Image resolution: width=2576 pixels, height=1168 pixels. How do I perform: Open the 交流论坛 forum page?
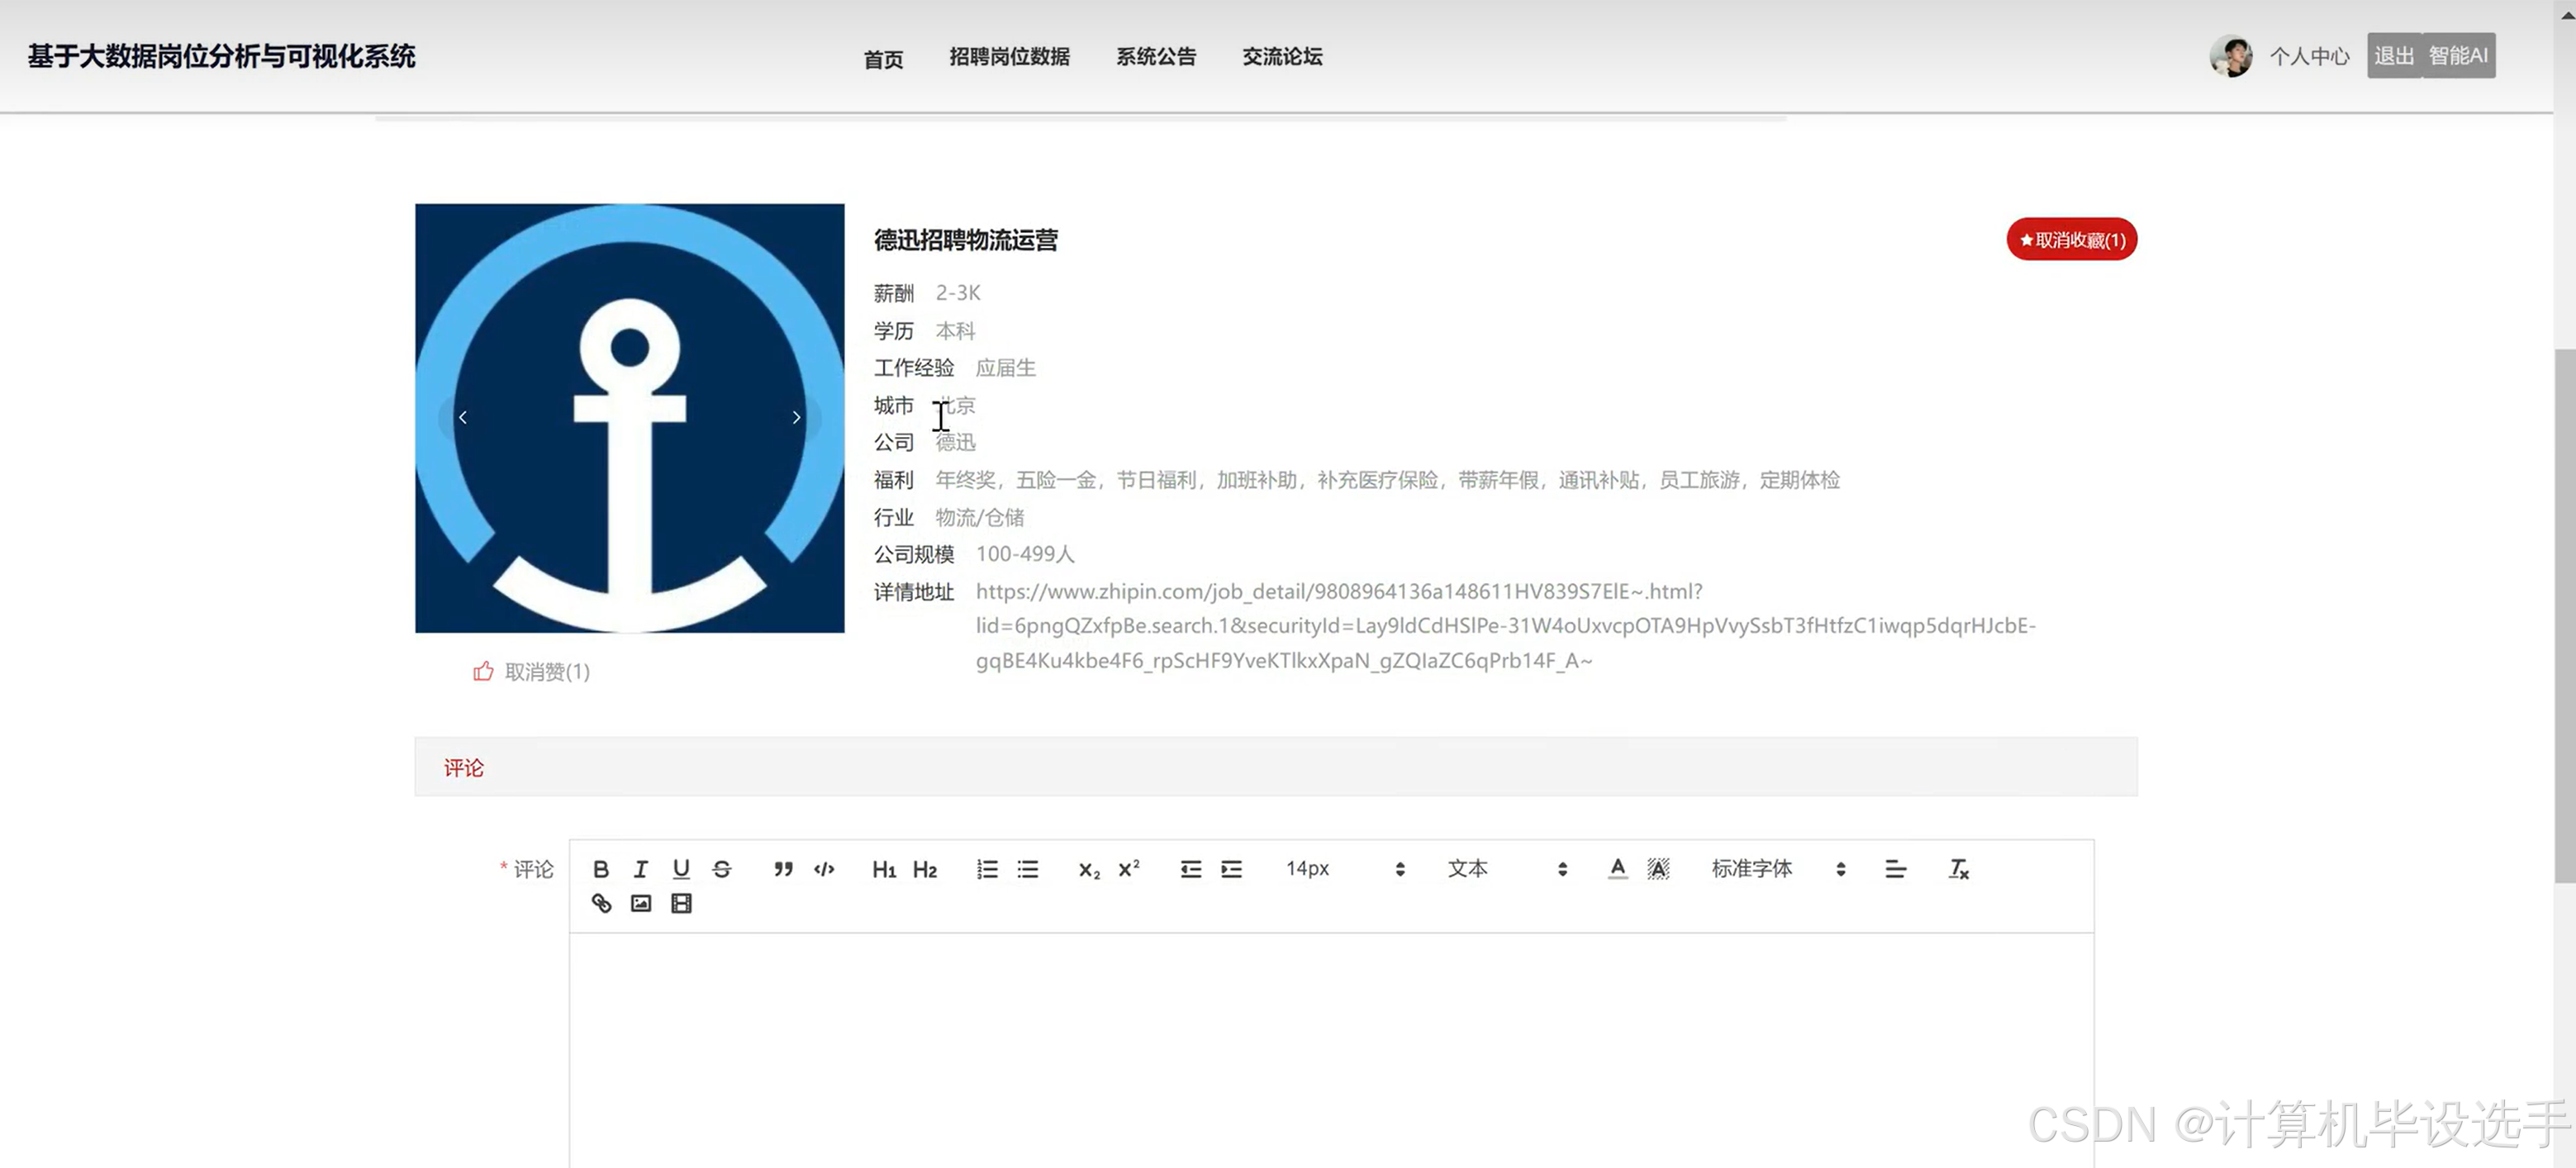click(1282, 57)
